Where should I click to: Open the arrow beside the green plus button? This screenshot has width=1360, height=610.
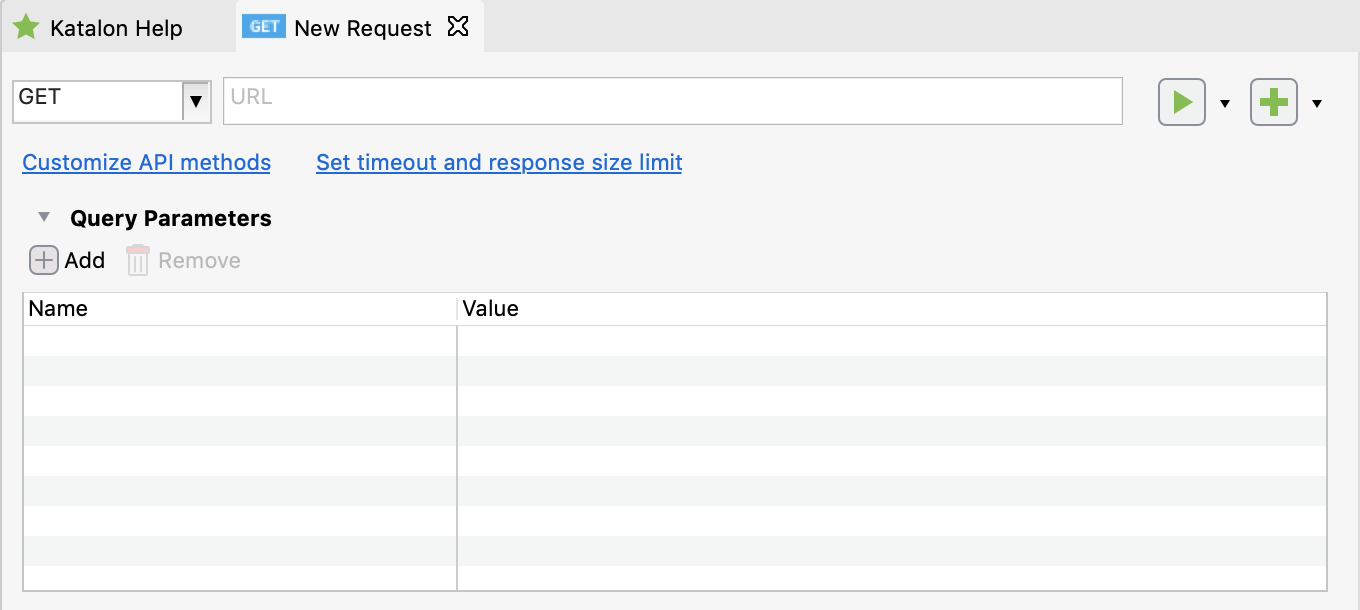click(1317, 104)
